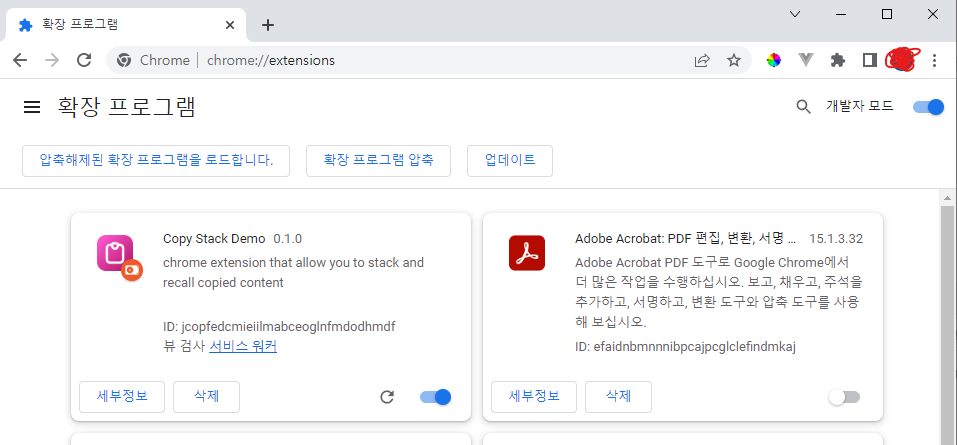Screen dimensions: 957x445
Task: Select the 확장 프로그램 browser tab
Action: pyautogui.click(x=127, y=25)
